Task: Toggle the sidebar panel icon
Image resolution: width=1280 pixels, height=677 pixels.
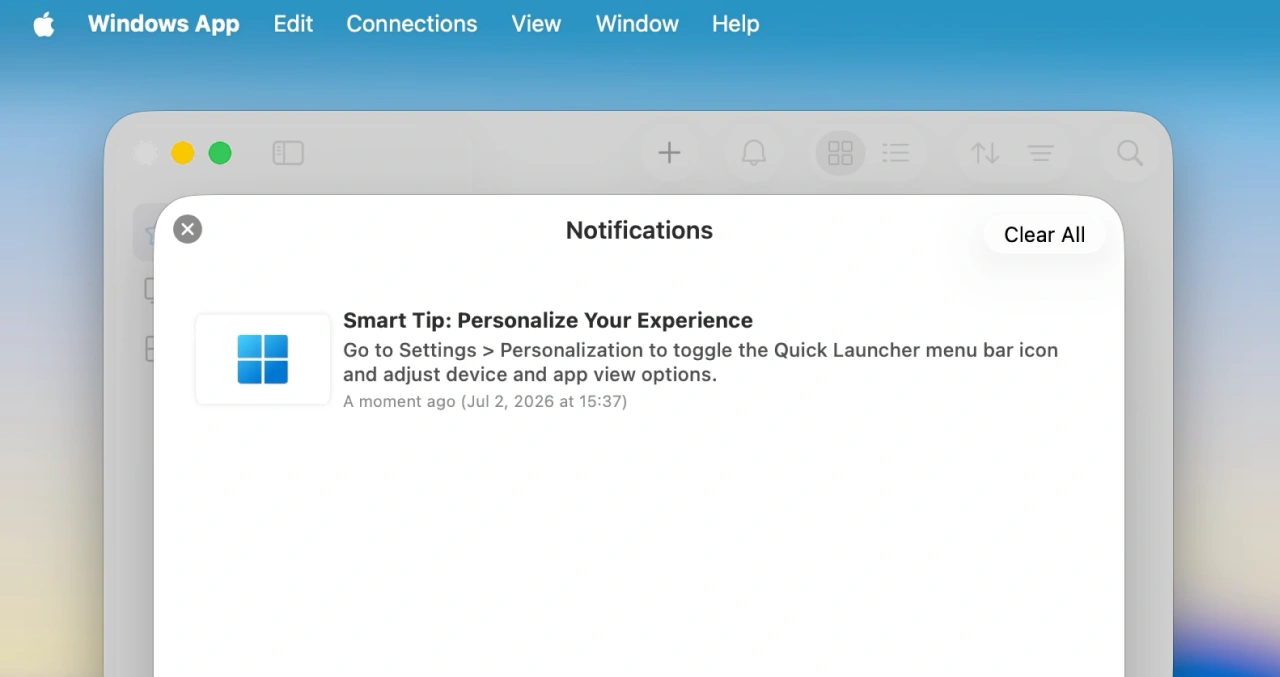Action: click(288, 153)
